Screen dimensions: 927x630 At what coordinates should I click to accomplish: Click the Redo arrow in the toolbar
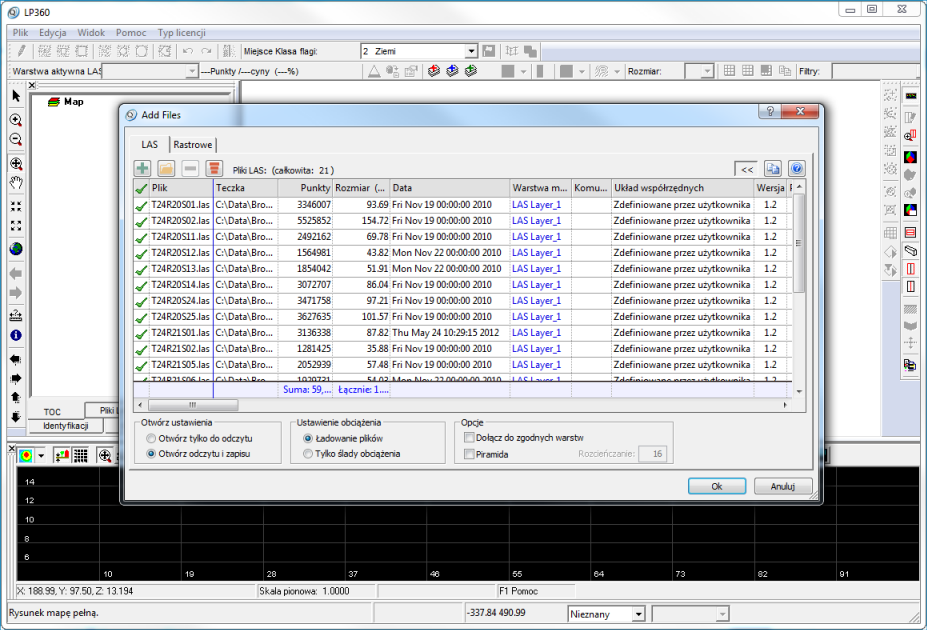[206, 51]
